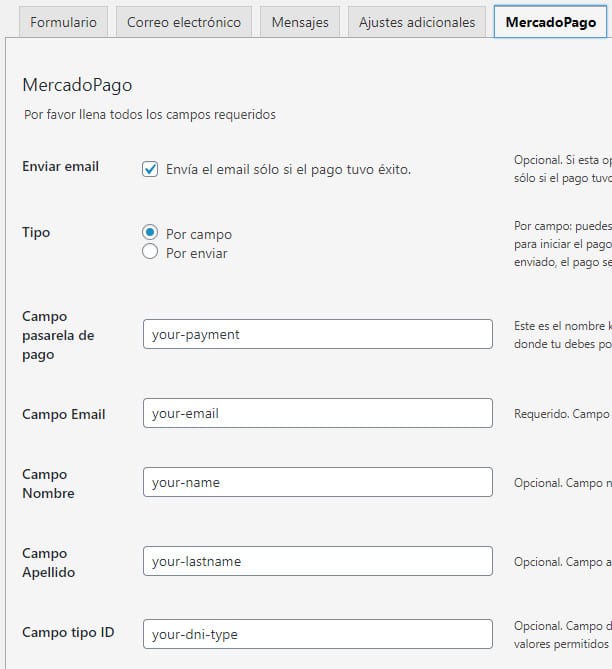Click the 'Tipo' label

(x=36, y=233)
